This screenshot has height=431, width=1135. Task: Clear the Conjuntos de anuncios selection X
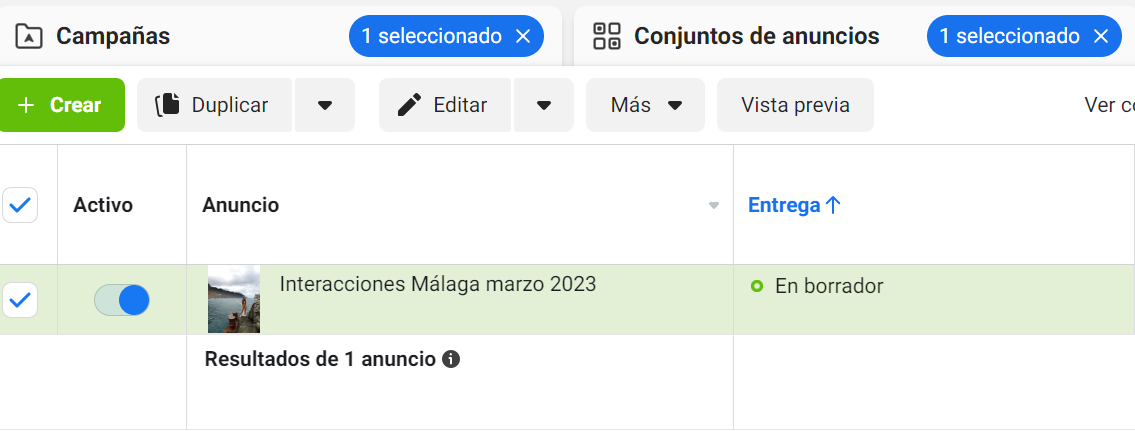point(1101,37)
